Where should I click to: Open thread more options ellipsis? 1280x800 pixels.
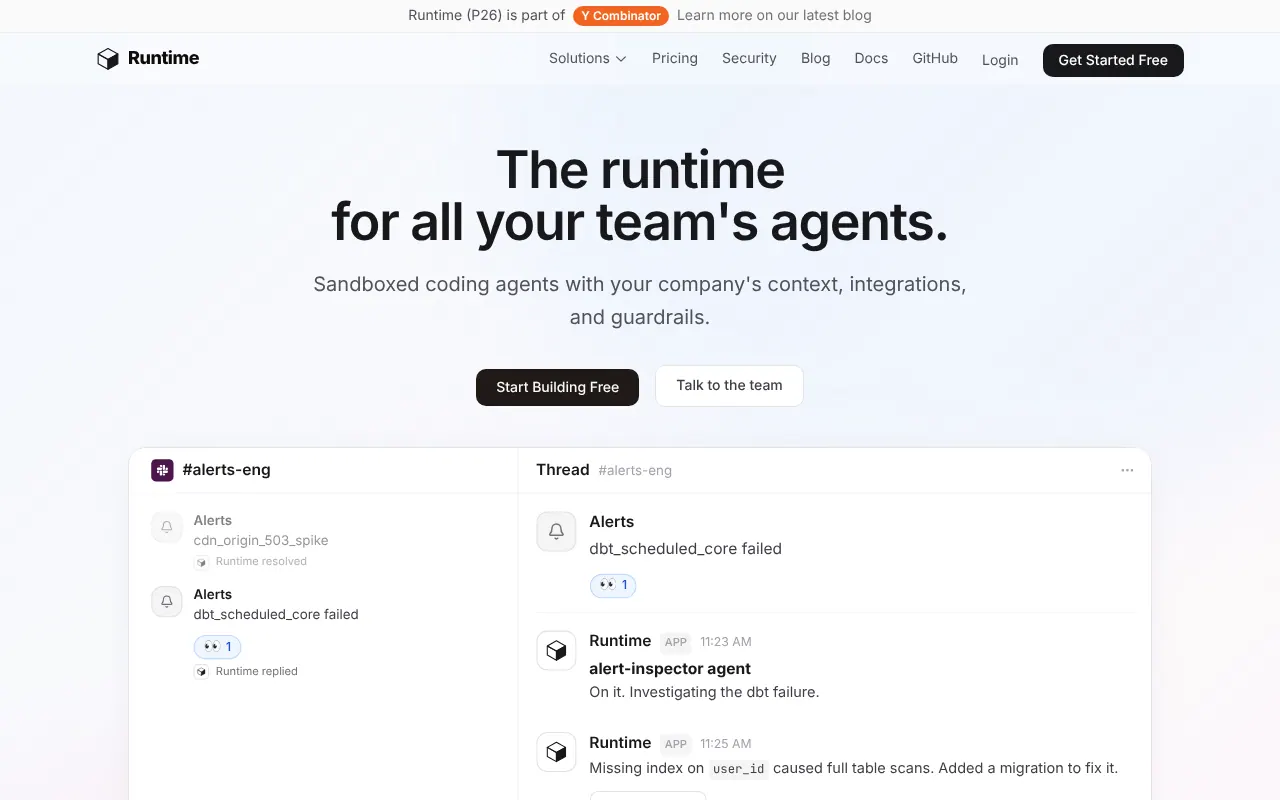click(1127, 470)
